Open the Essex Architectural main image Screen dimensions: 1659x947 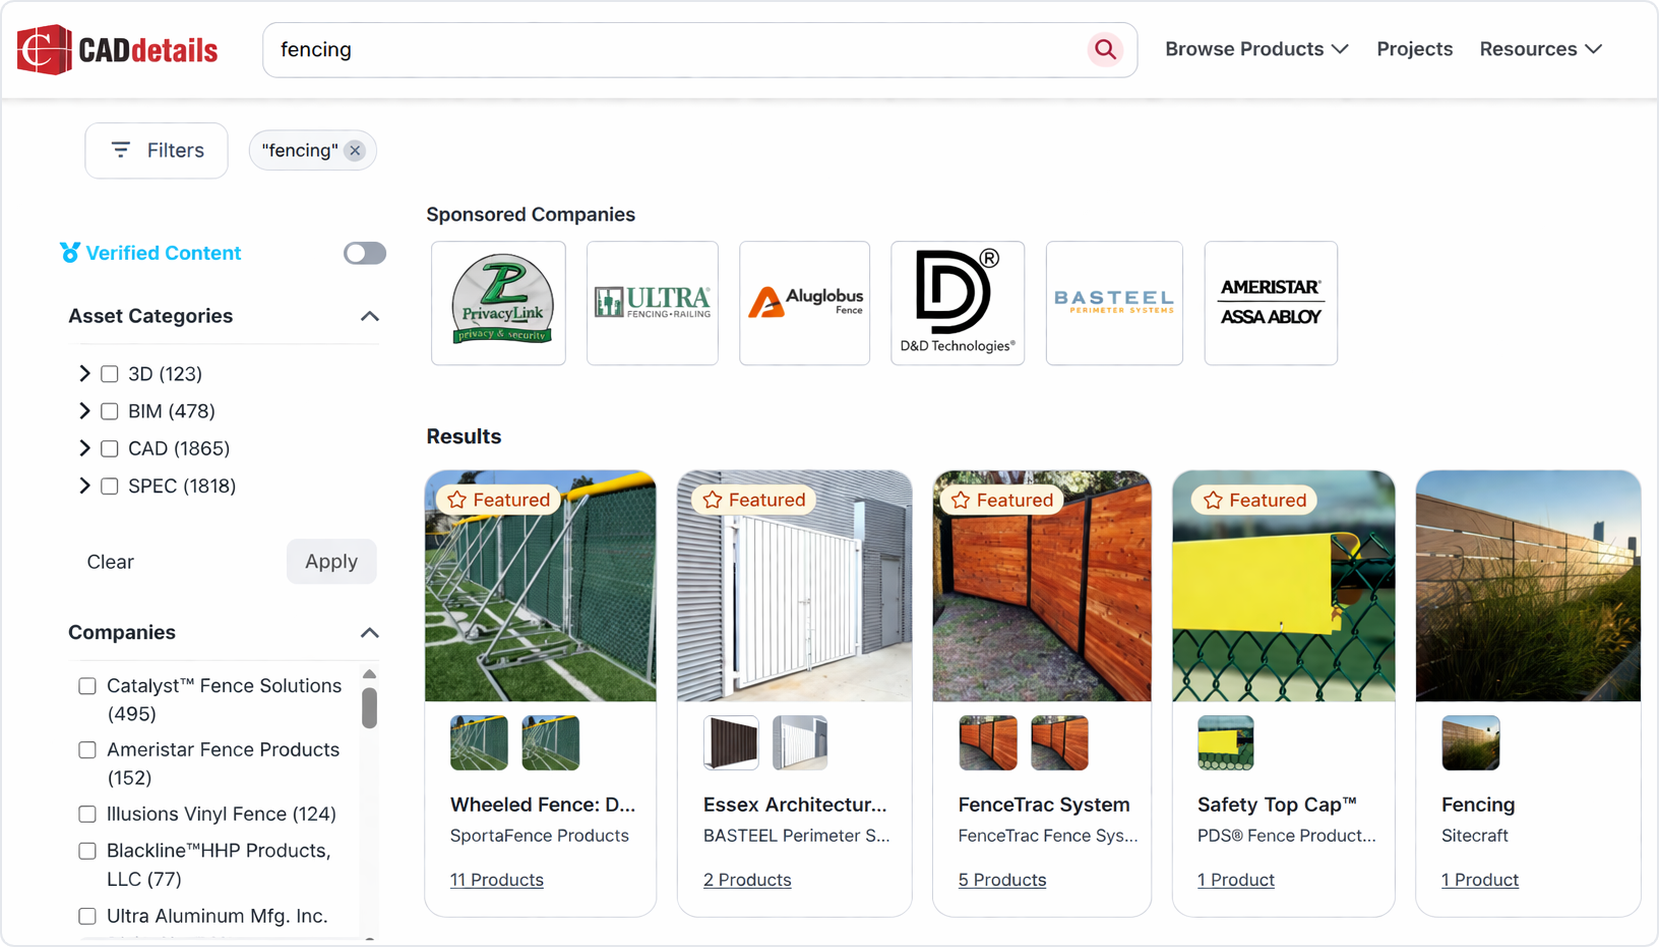[x=795, y=586]
